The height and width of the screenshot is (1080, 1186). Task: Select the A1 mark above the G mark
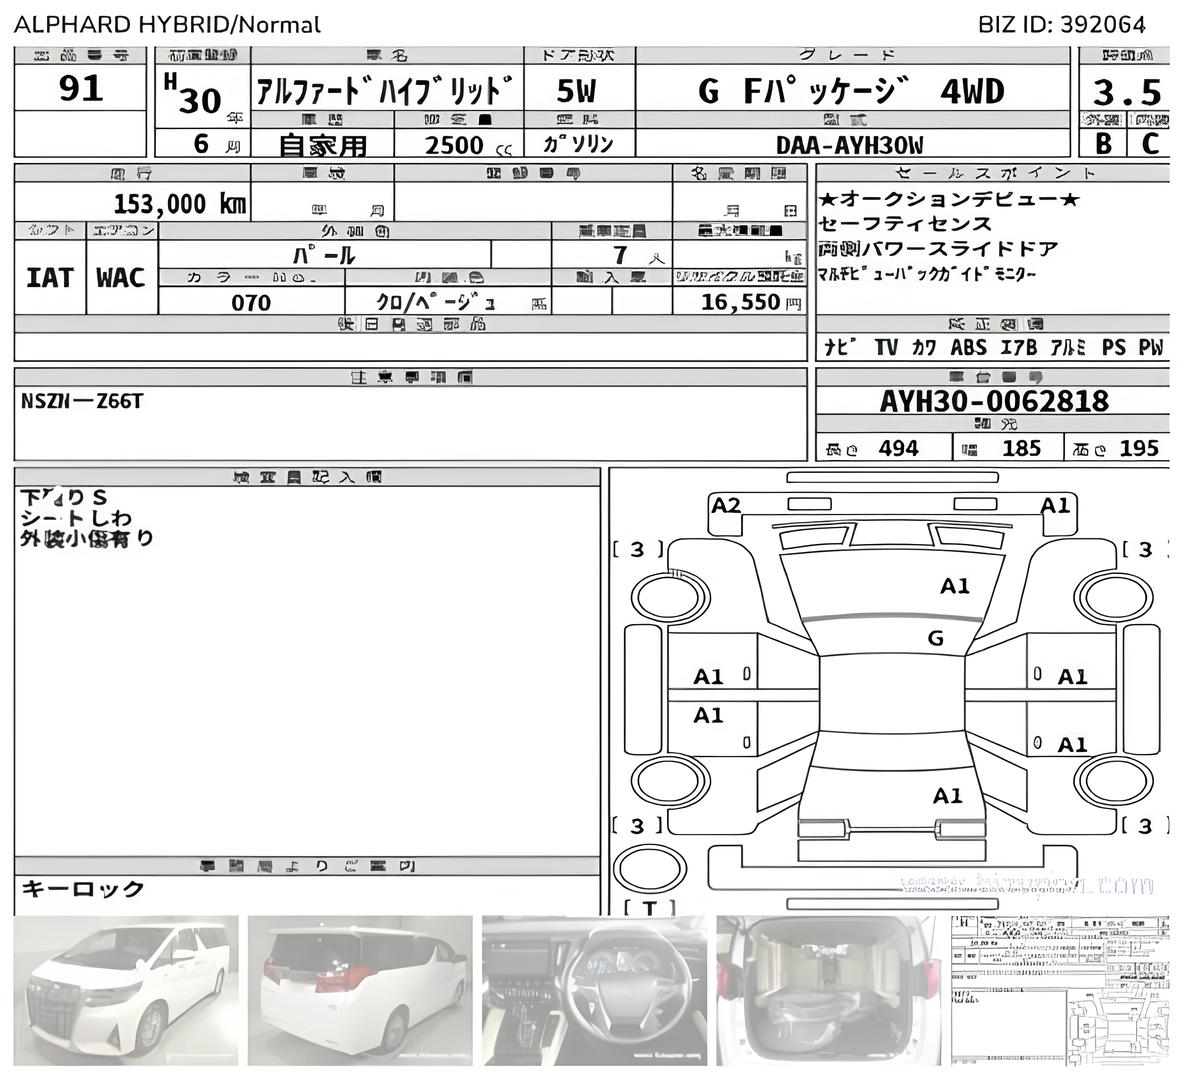click(954, 586)
